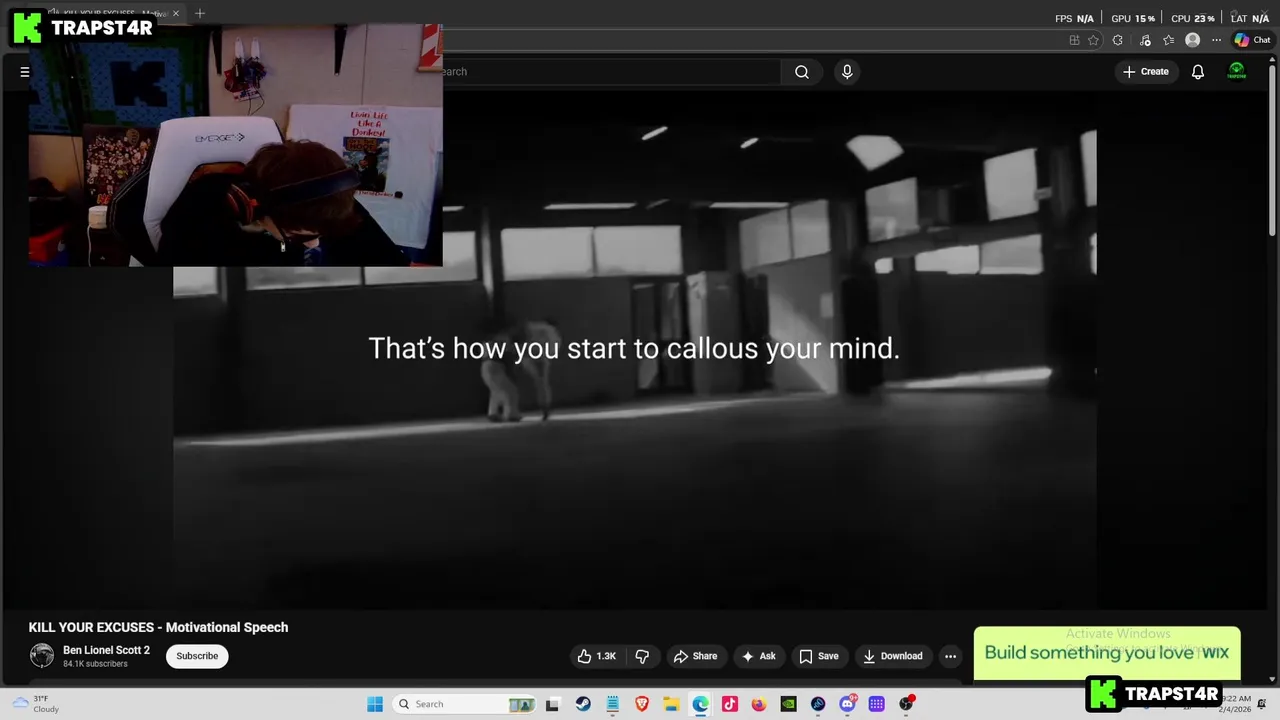The height and width of the screenshot is (720, 1280).
Task: Open Edge split screen icon in address bar
Action: (x=1074, y=40)
